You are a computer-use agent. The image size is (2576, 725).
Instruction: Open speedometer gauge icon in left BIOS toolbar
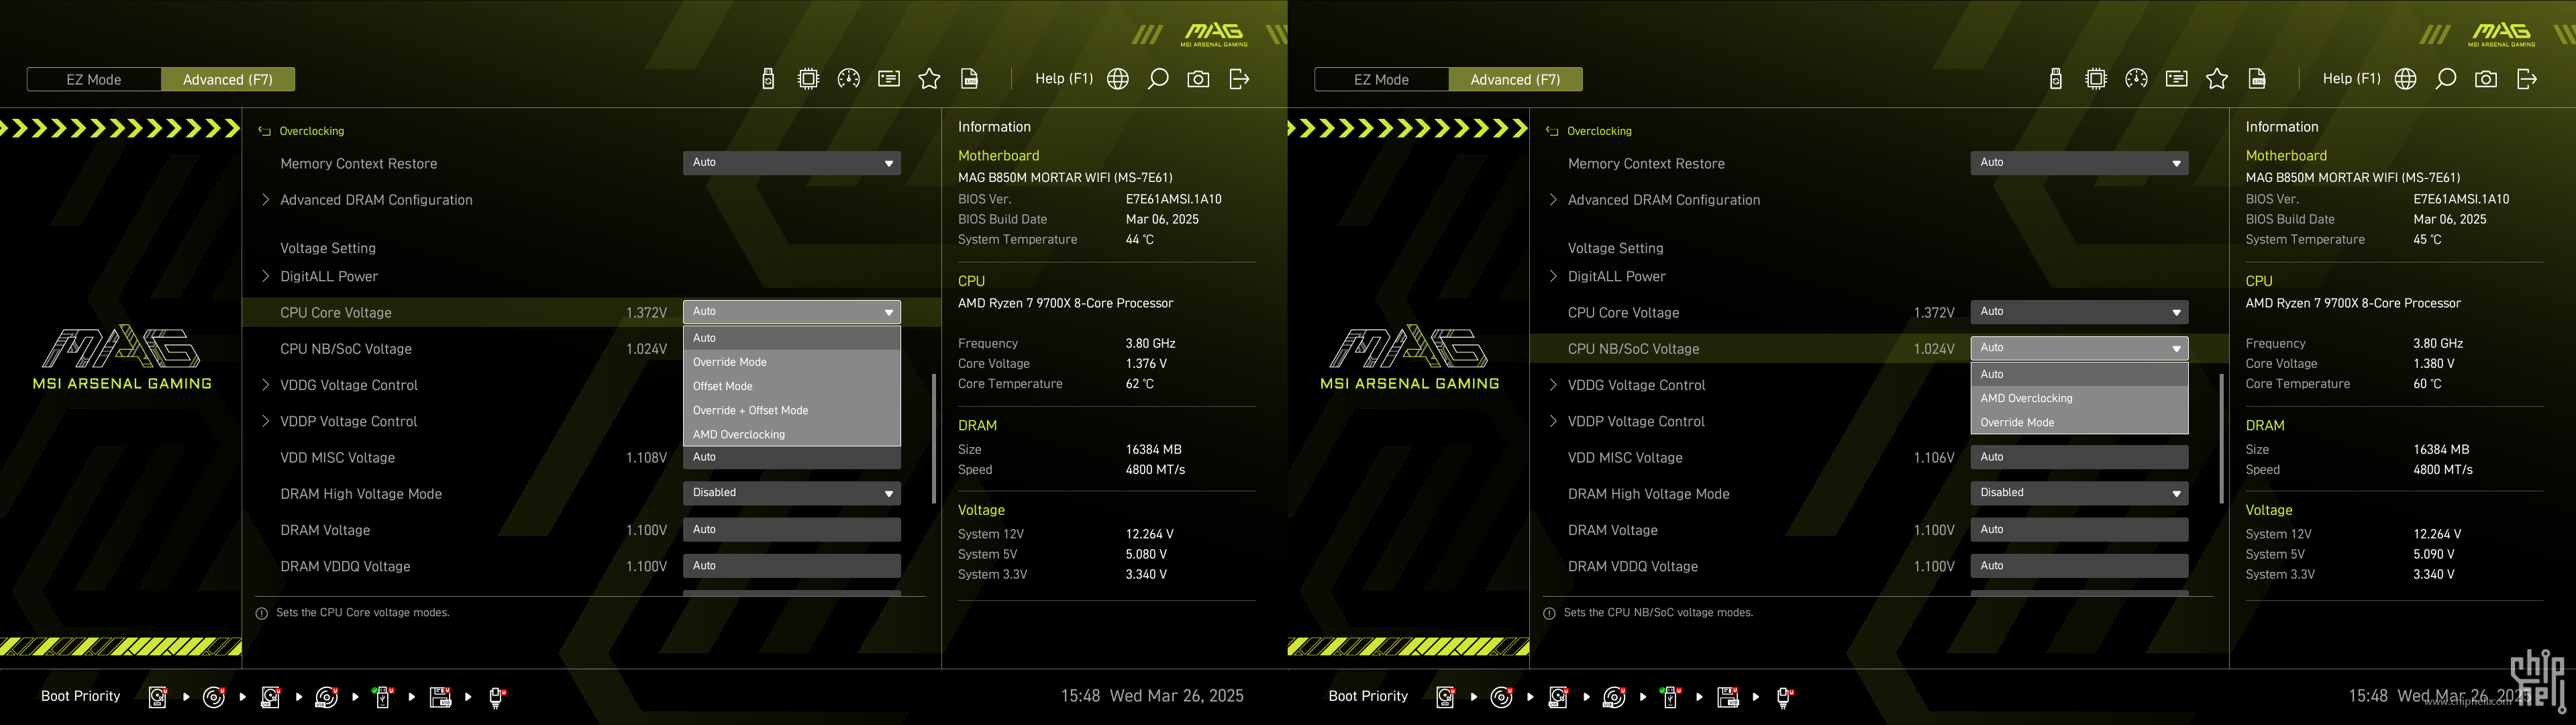coord(848,79)
